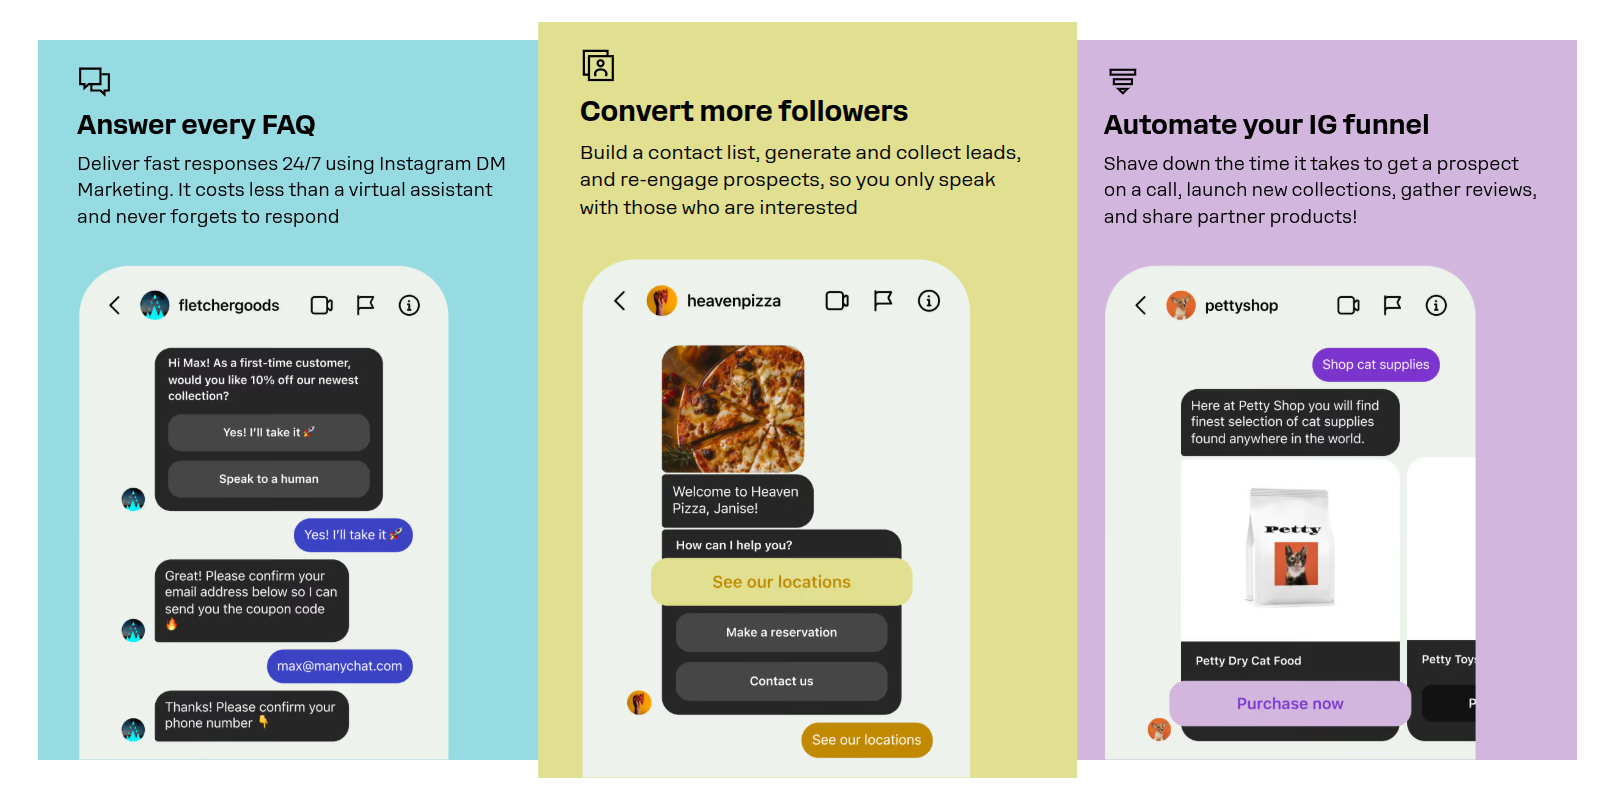Tap 'Shop cat supplies' message bubble
This screenshot has height=797, width=1613.
click(x=1375, y=365)
